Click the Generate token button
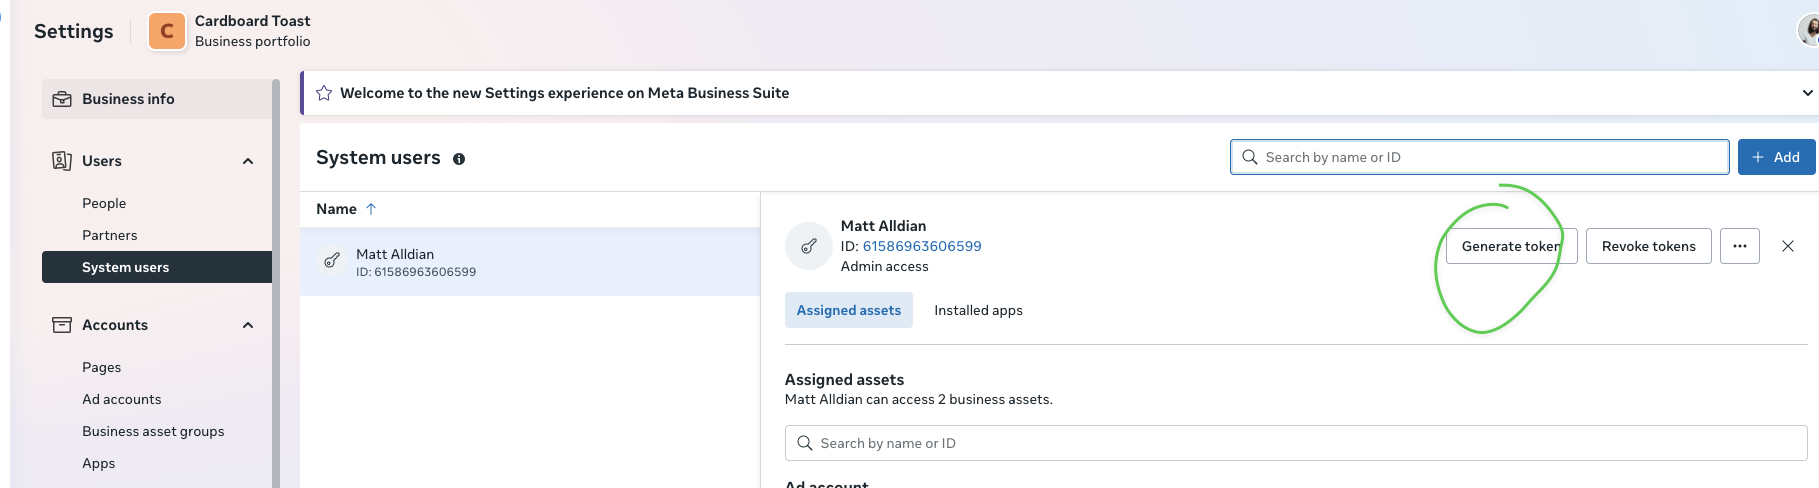Screen dimensions: 1819x488 [1511, 246]
